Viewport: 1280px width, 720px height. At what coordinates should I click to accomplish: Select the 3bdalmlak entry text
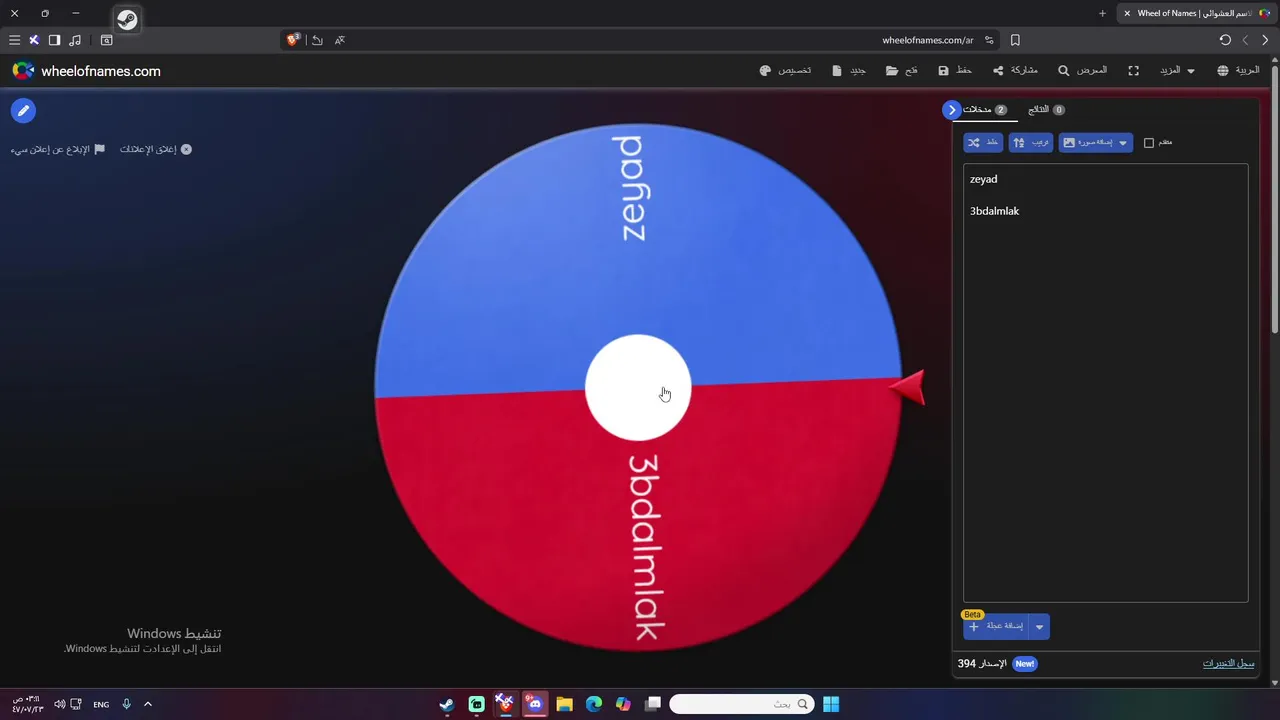point(994,211)
